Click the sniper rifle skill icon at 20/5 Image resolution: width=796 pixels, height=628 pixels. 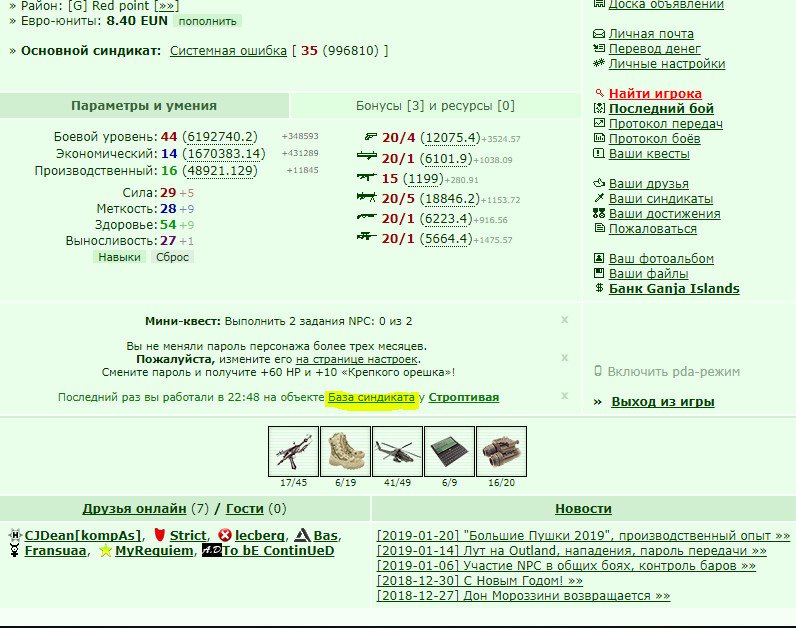(367, 197)
